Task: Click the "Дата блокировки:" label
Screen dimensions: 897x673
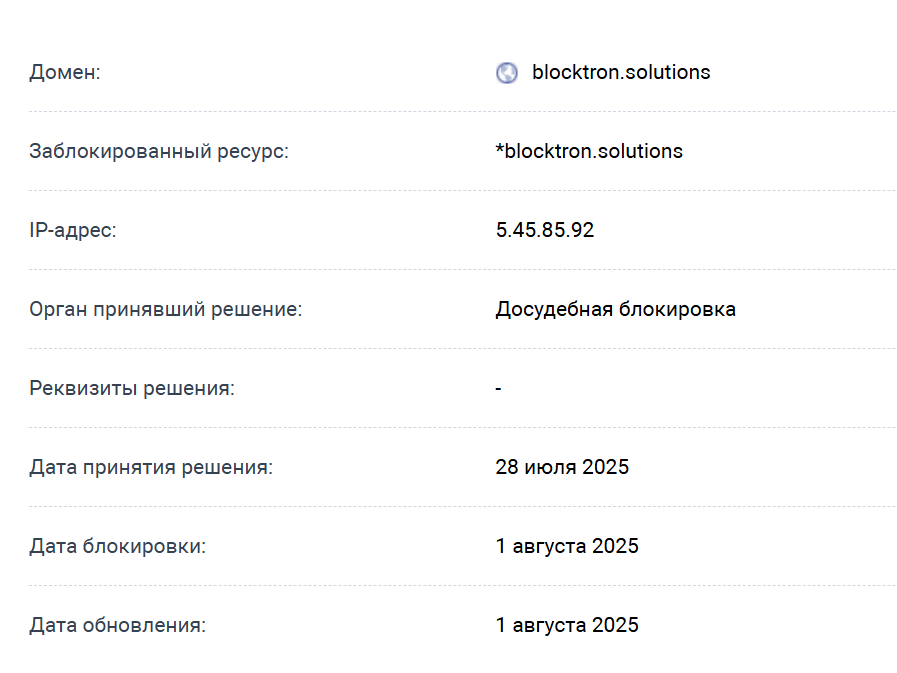Action: pyautogui.click(x=118, y=547)
